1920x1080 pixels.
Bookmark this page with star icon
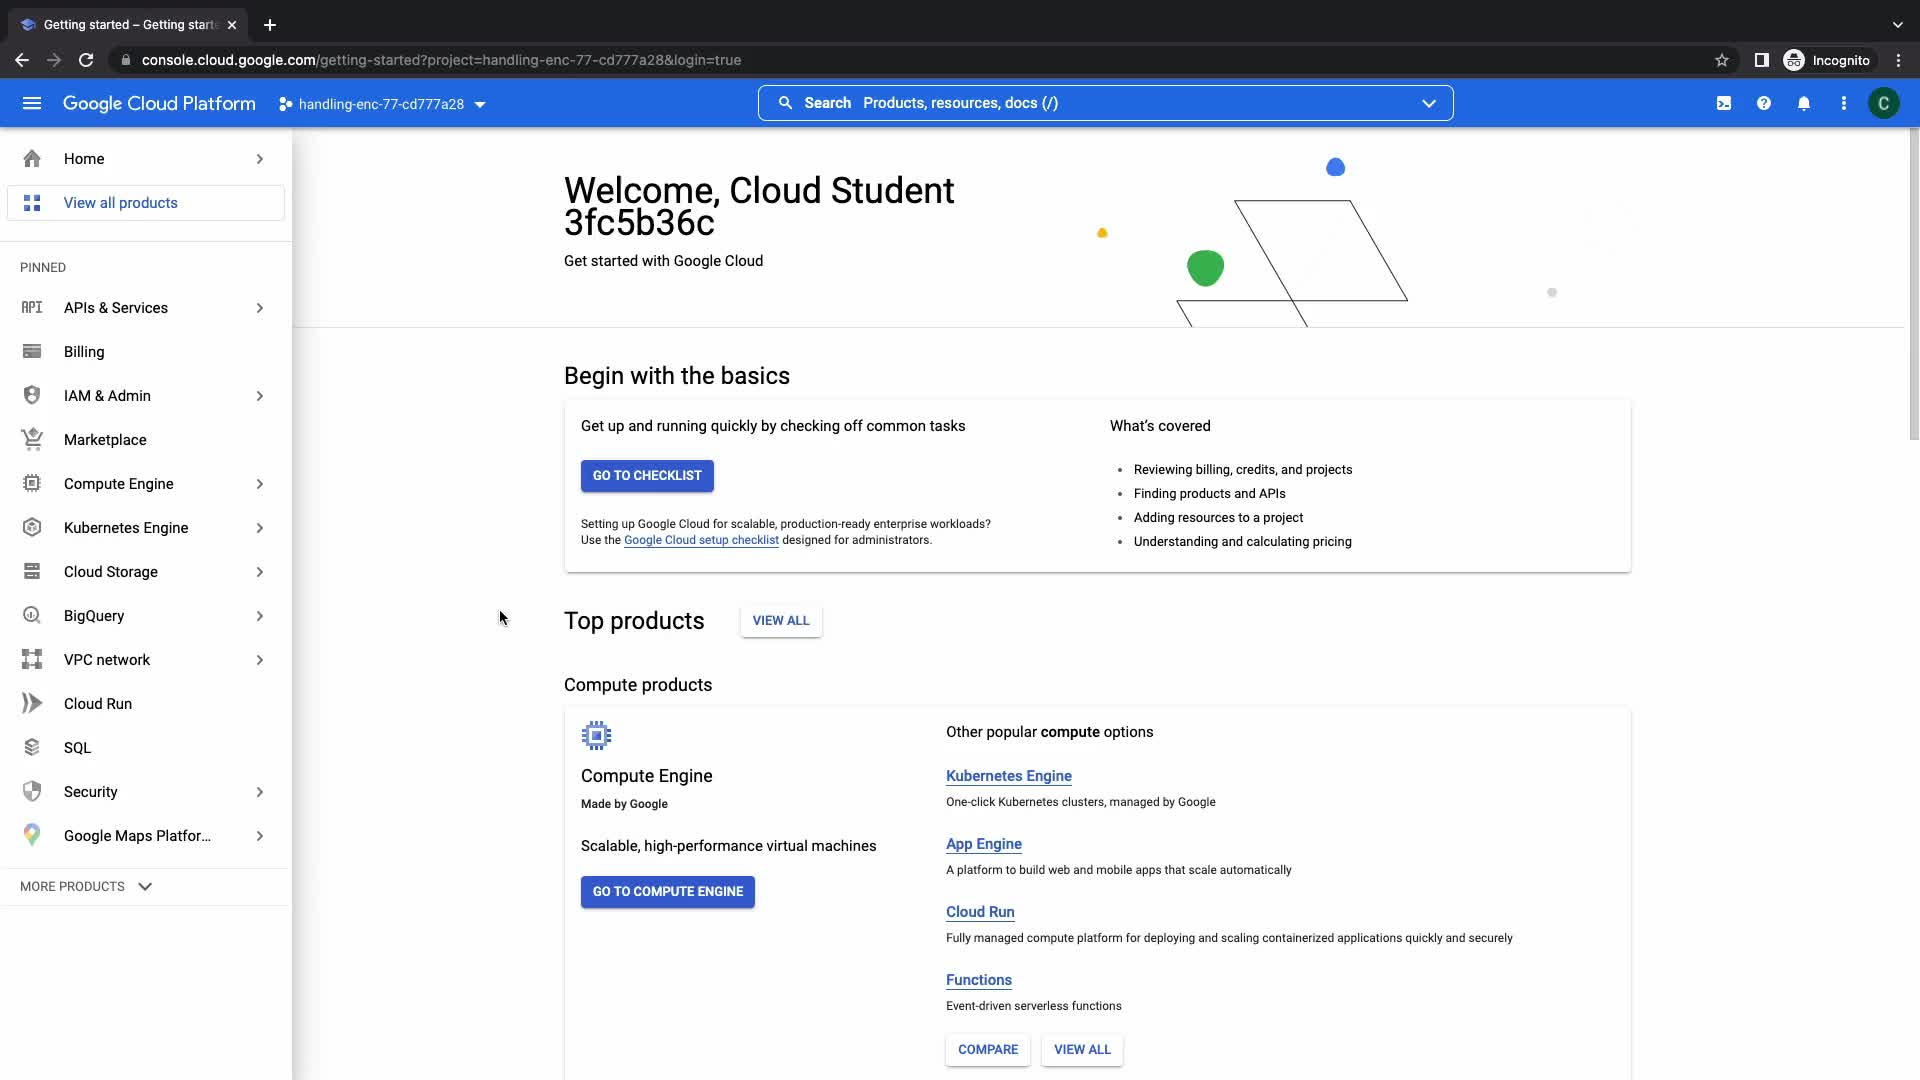pyautogui.click(x=1722, y=60)
